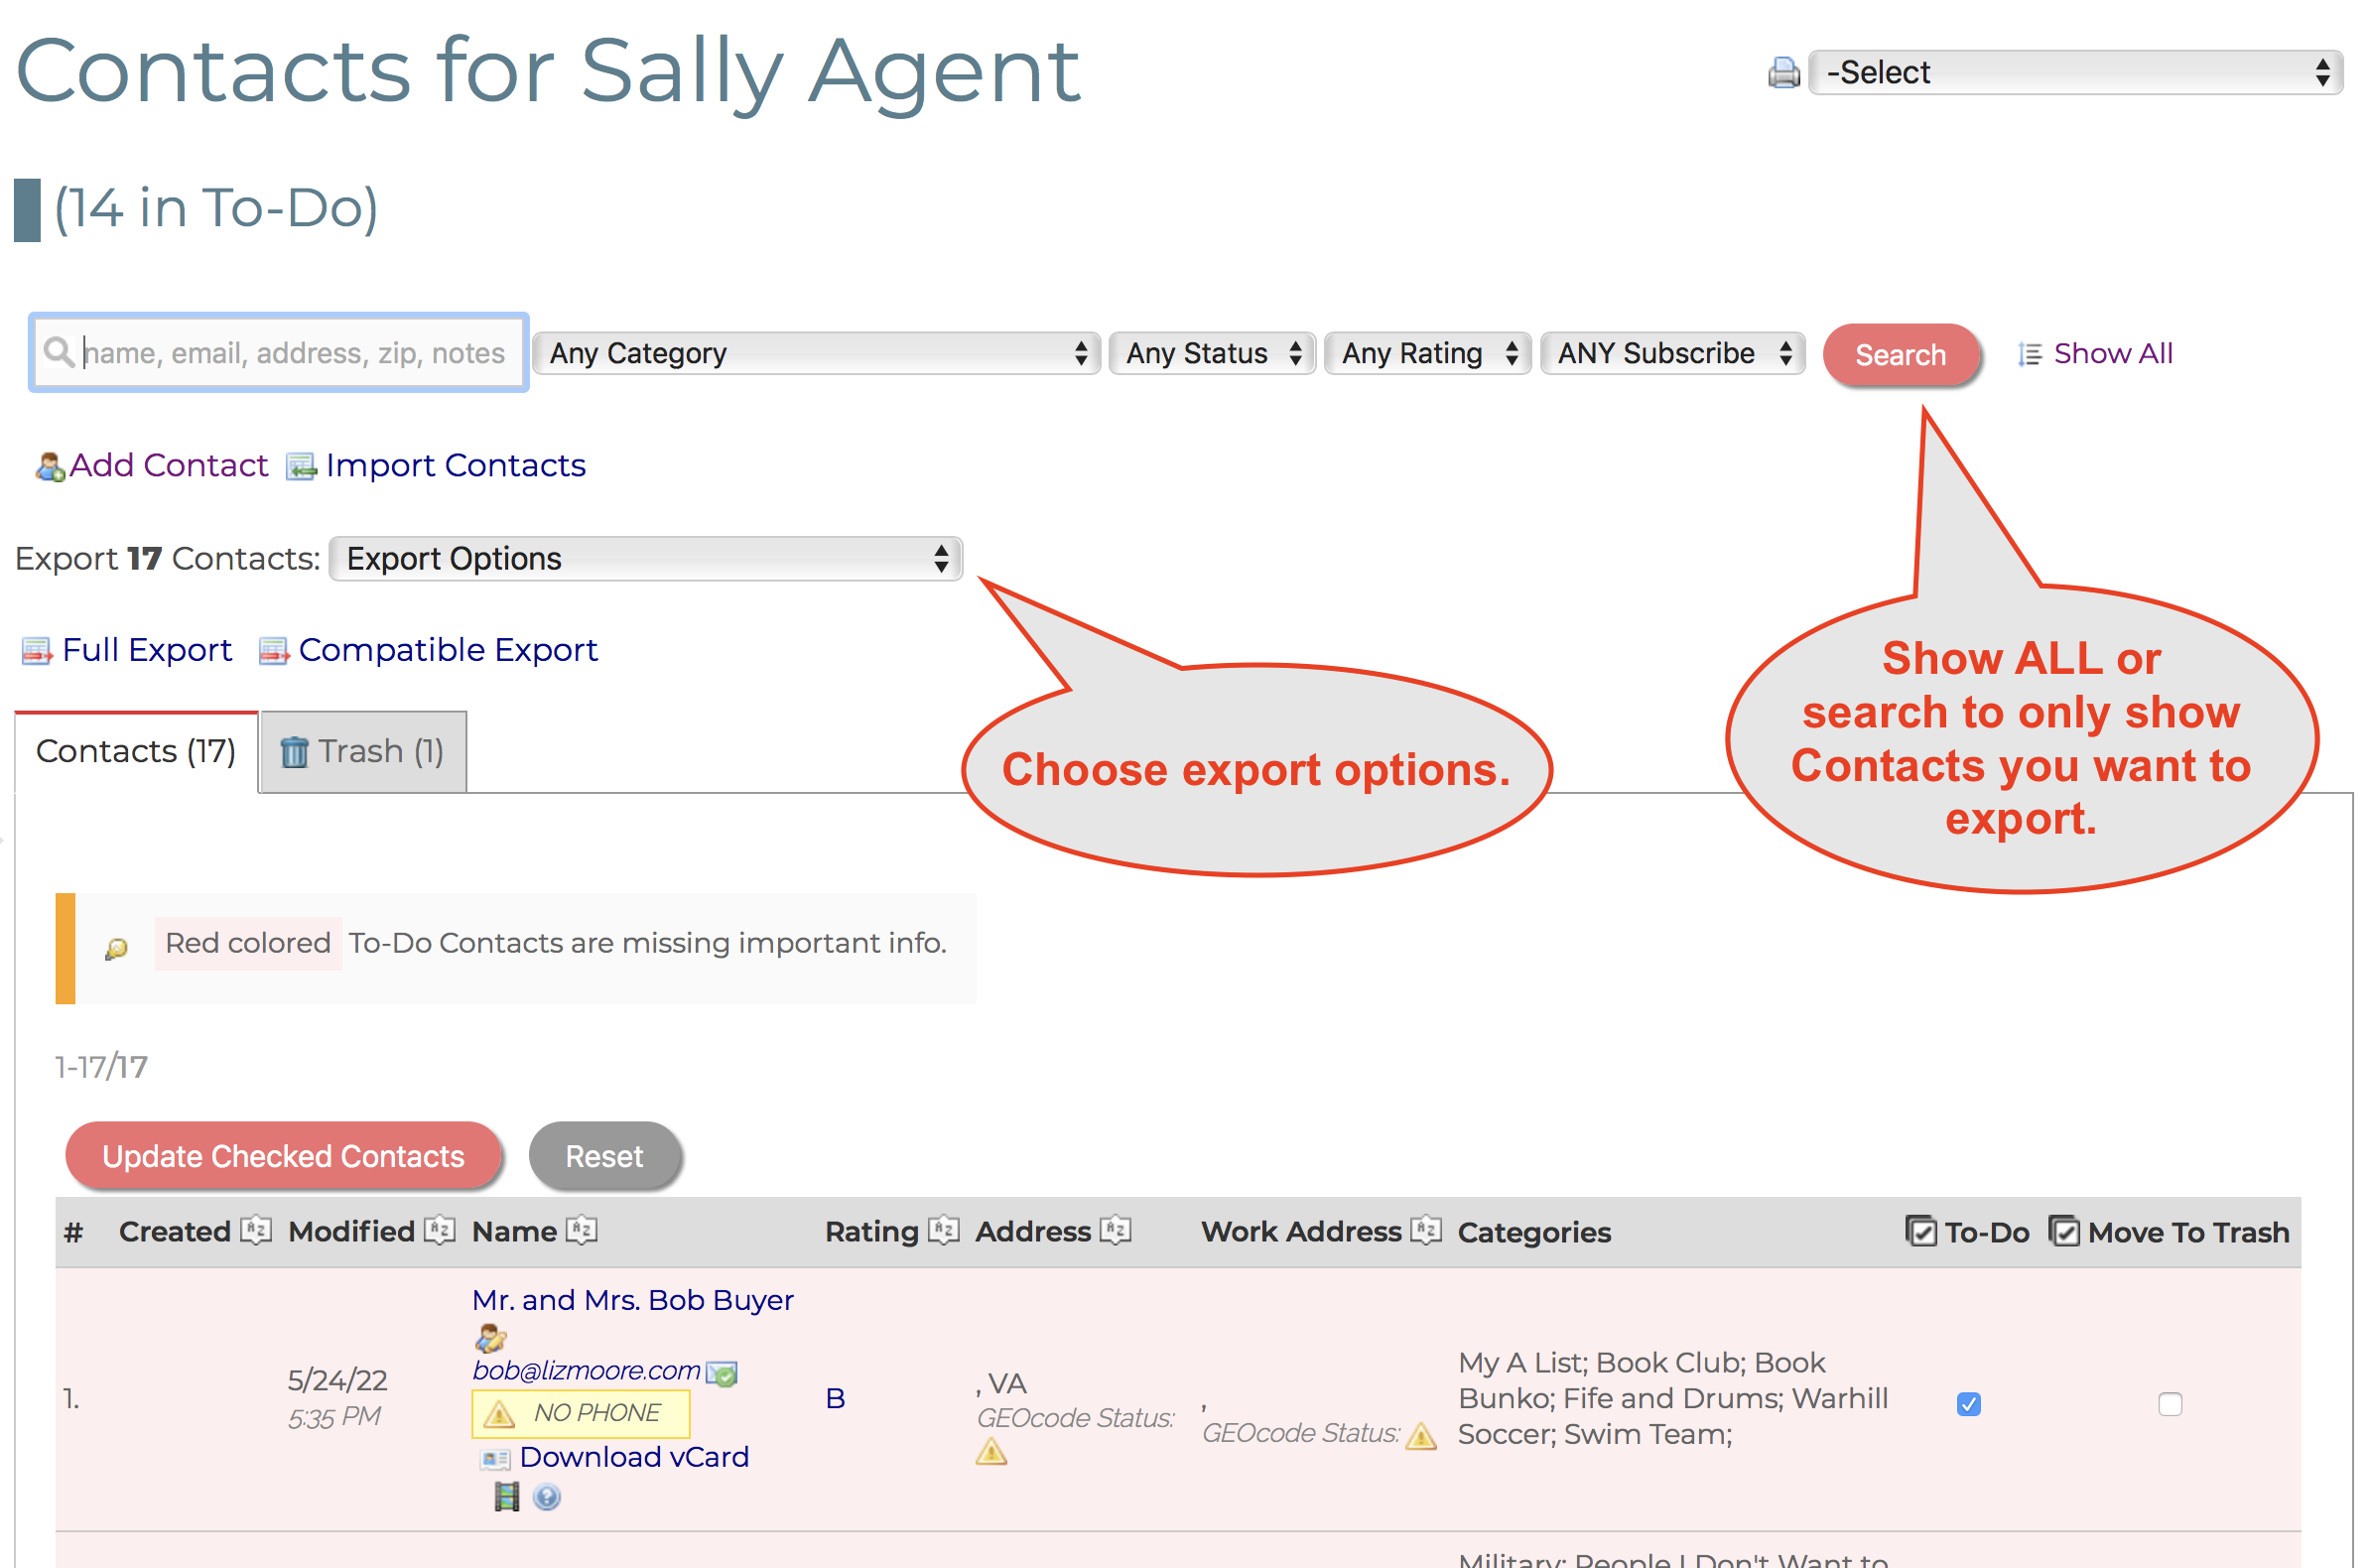Screen dimensions: 2370x1568
Task: Select the Contacts (17) tab
Action: point(134,751)
